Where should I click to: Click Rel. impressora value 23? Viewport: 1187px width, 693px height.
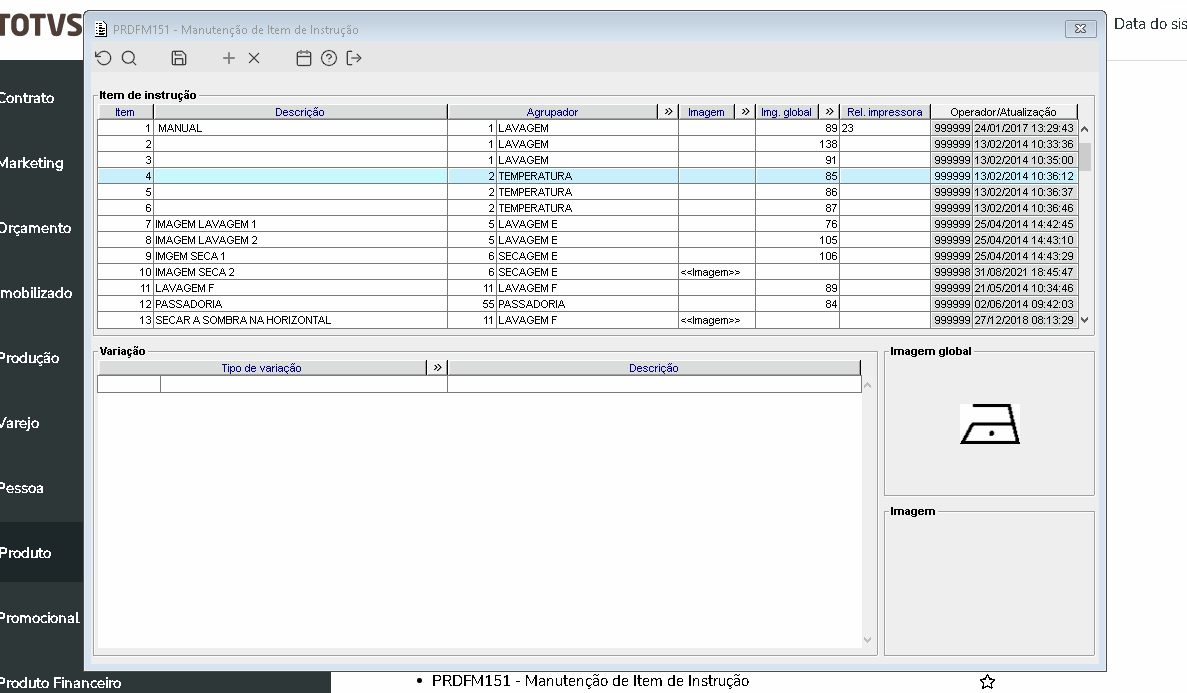point(885,128)
